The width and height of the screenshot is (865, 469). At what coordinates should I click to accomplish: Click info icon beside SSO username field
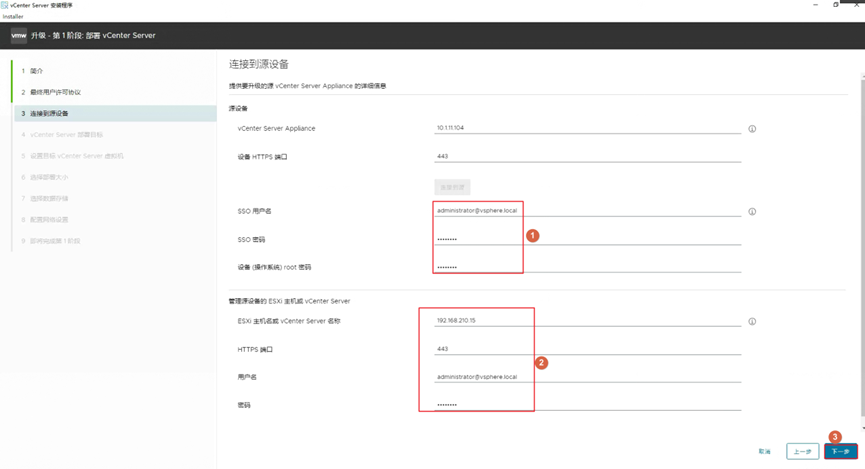(752, 211)
